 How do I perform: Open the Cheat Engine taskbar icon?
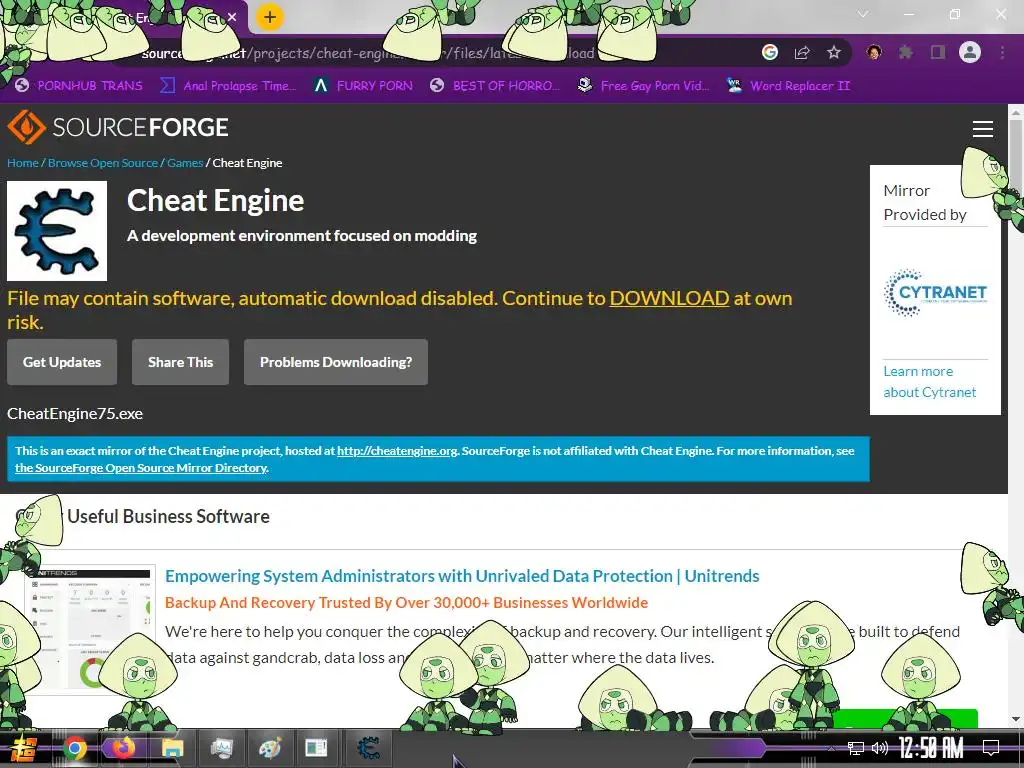coord(368,748)
